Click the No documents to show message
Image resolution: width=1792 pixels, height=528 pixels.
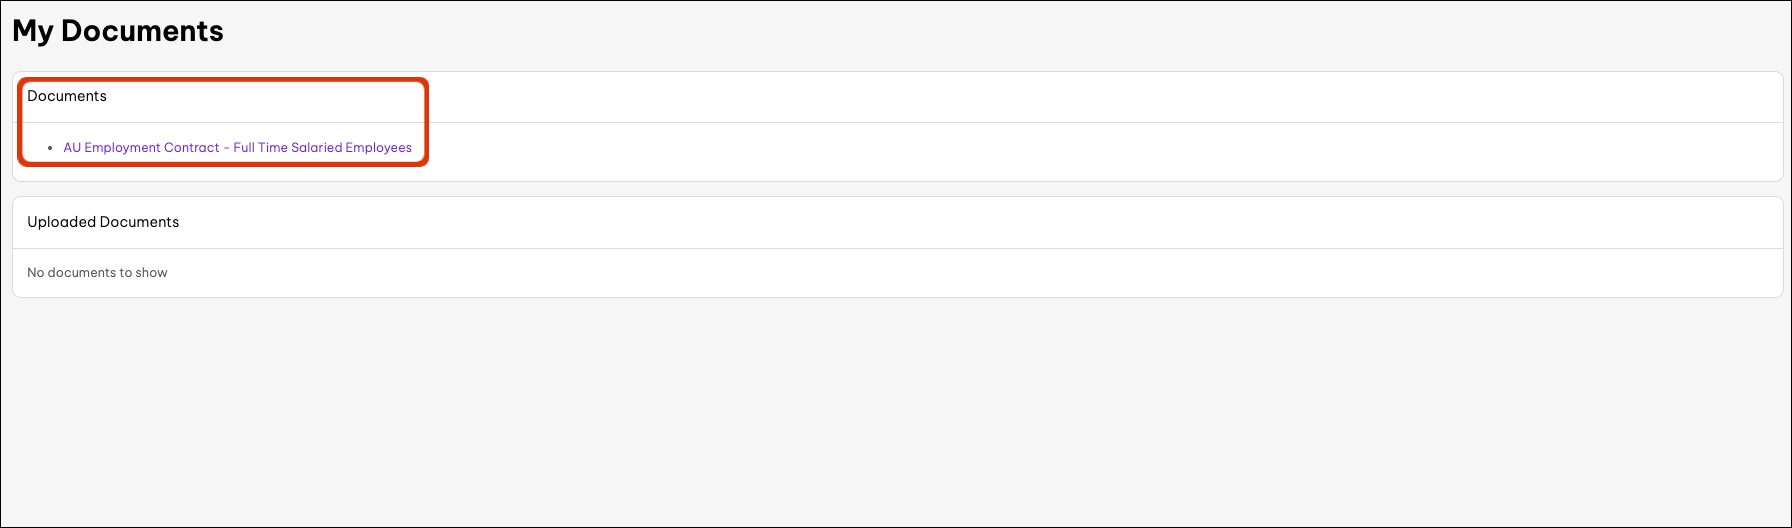point(97,272)
